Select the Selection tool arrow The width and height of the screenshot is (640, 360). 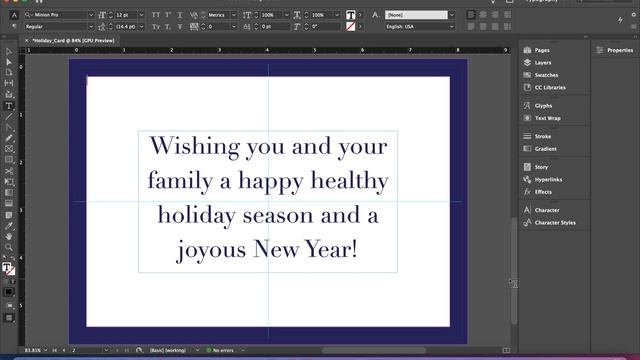(9, 51)
